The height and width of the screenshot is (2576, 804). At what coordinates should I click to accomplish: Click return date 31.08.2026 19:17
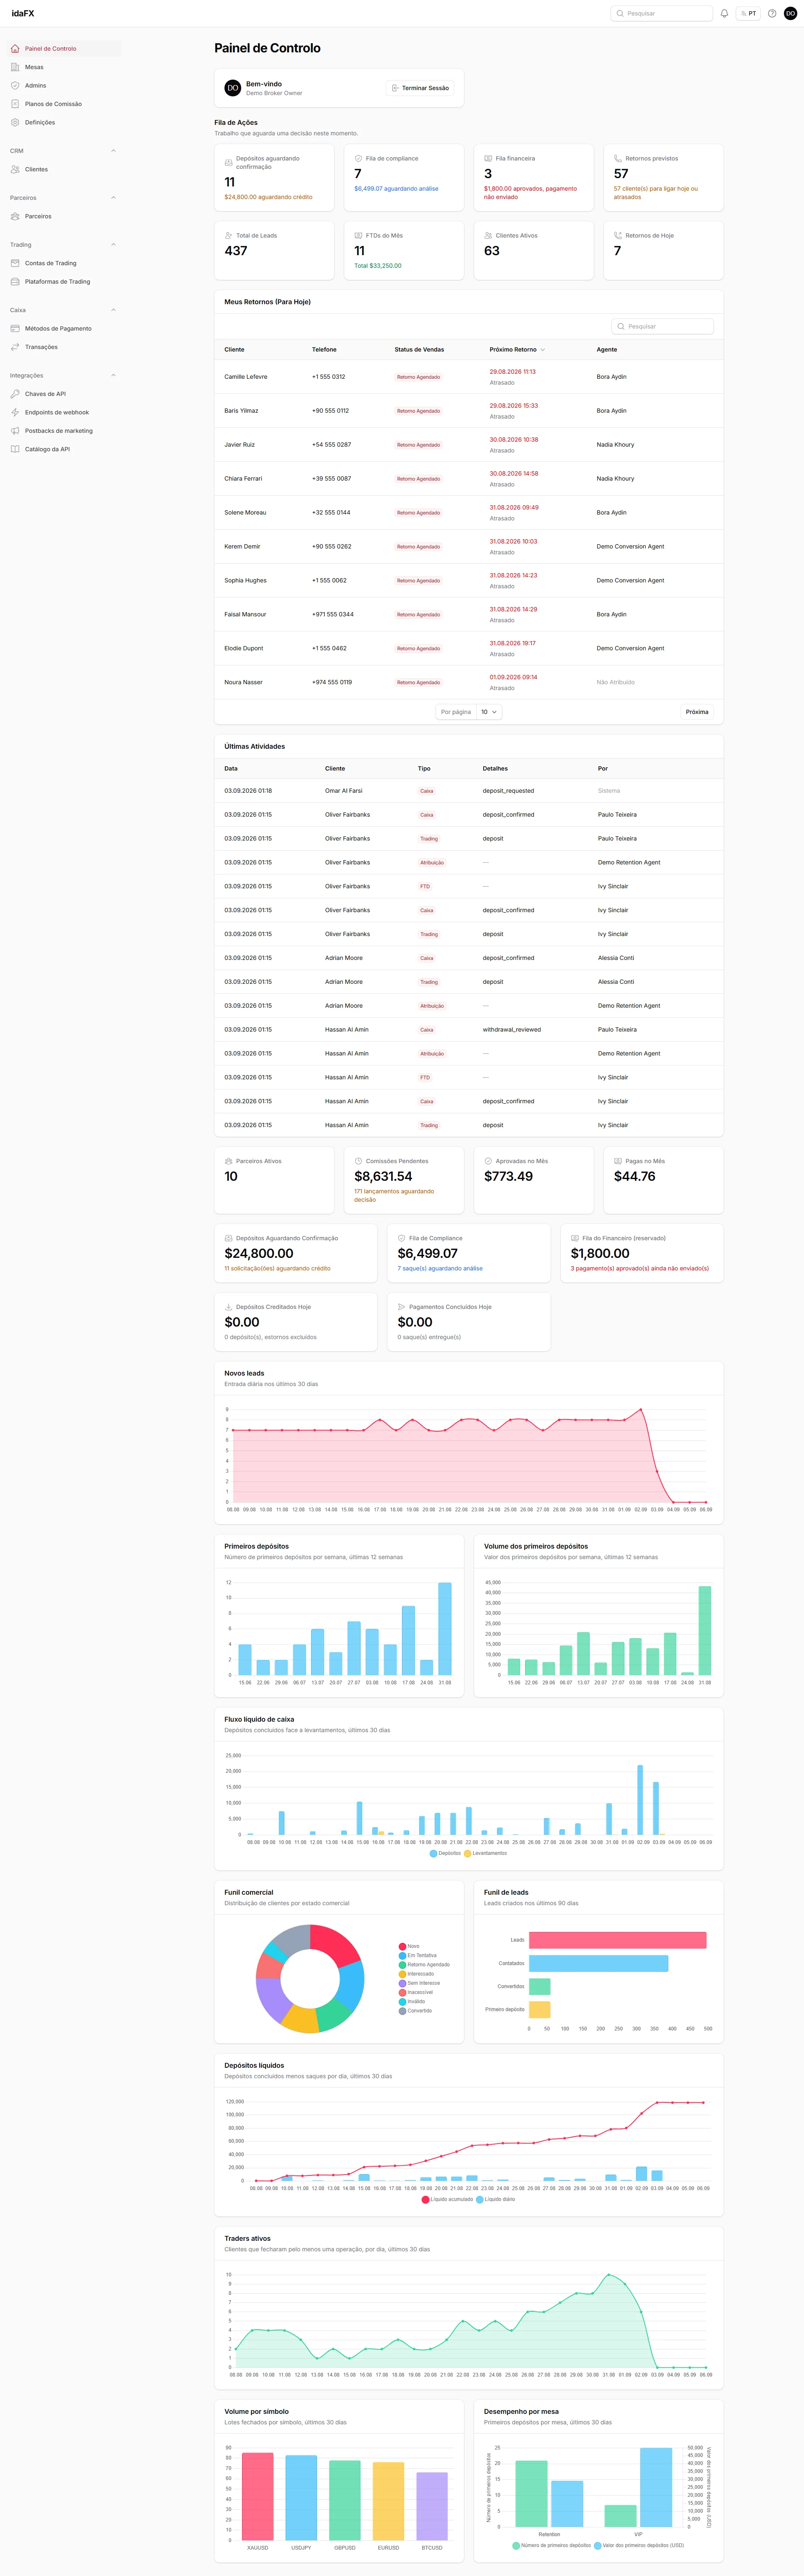coord(512,643)
